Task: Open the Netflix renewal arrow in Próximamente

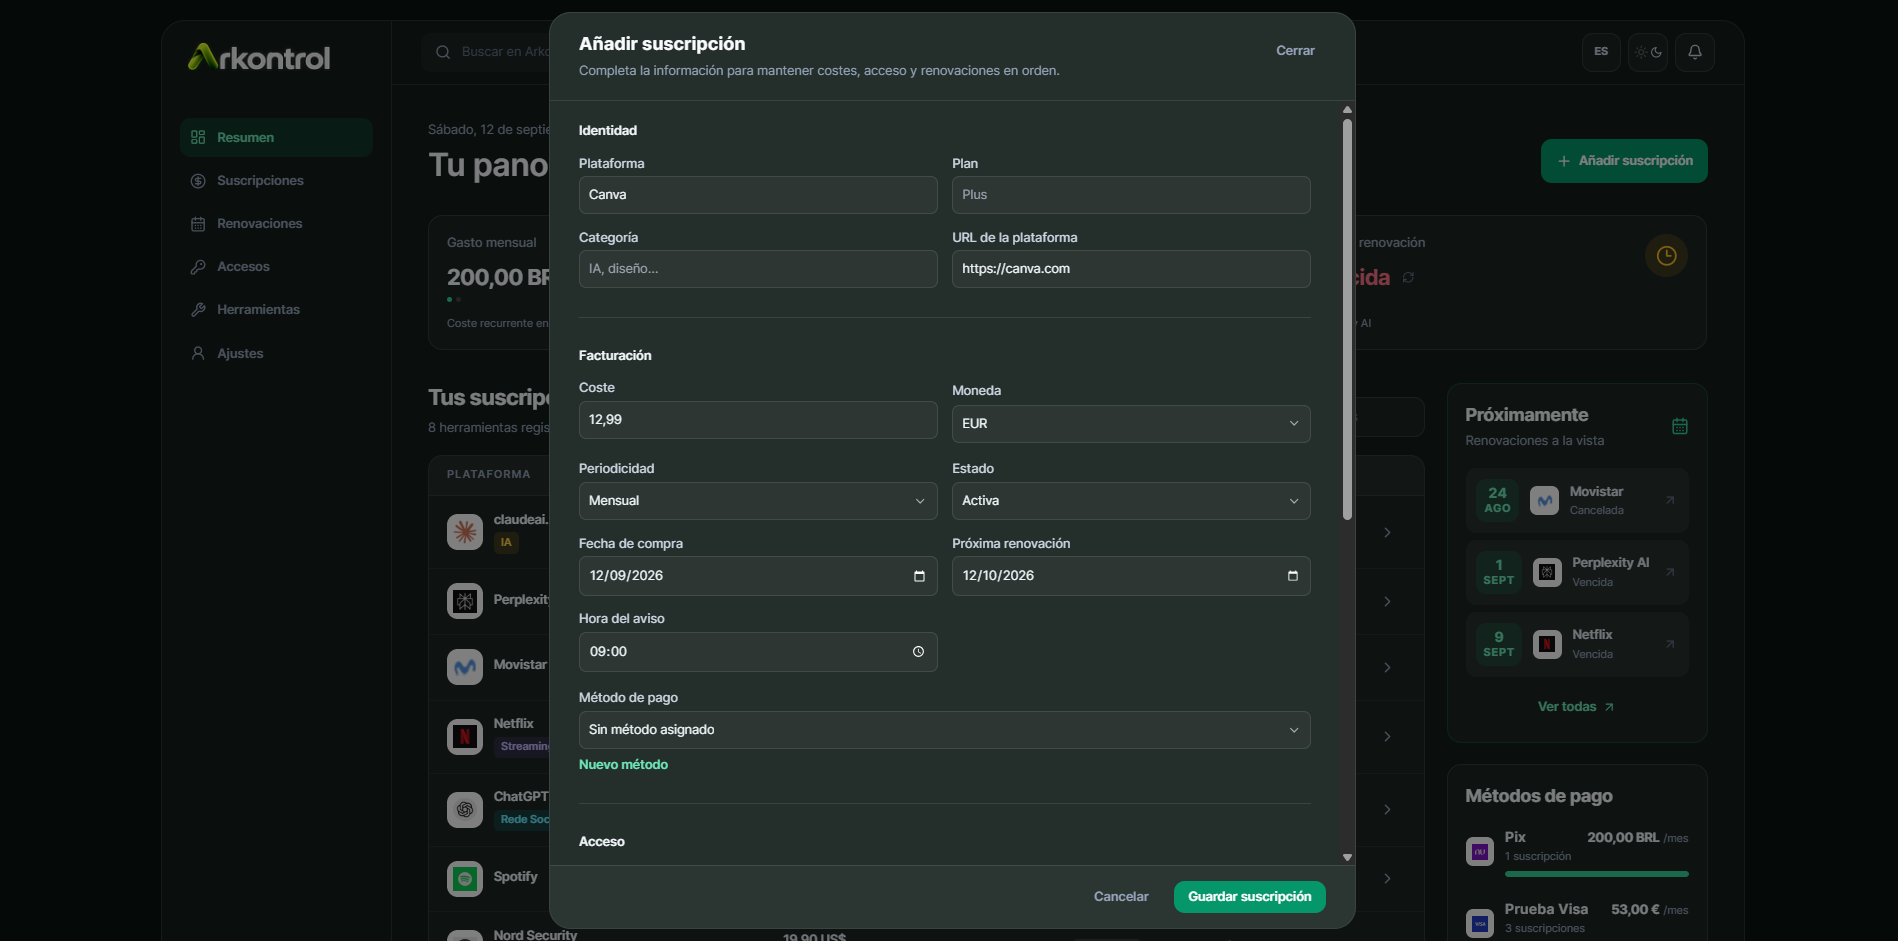Action: click(x=1670, y=644)
